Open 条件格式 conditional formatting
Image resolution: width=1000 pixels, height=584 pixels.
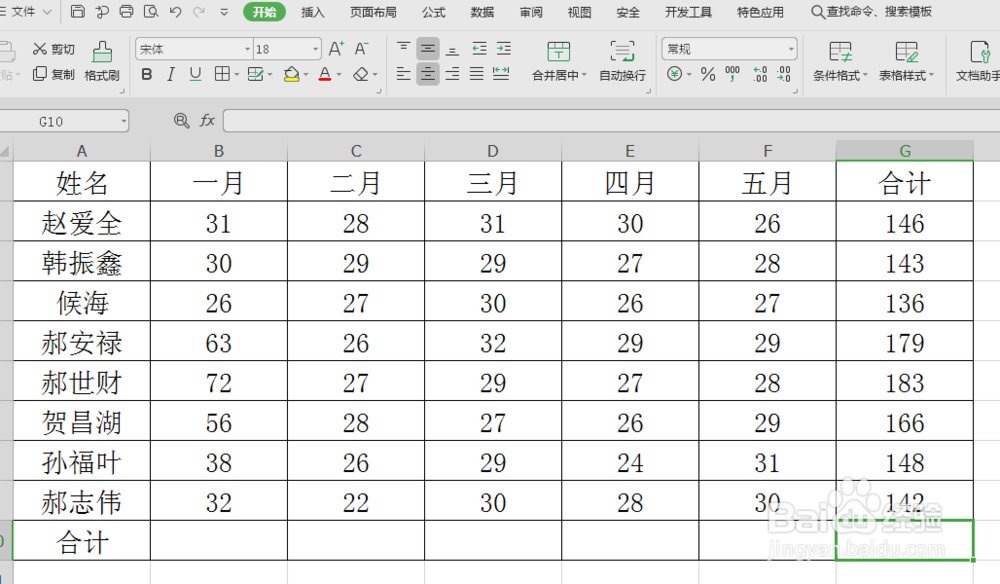(841, 62)
